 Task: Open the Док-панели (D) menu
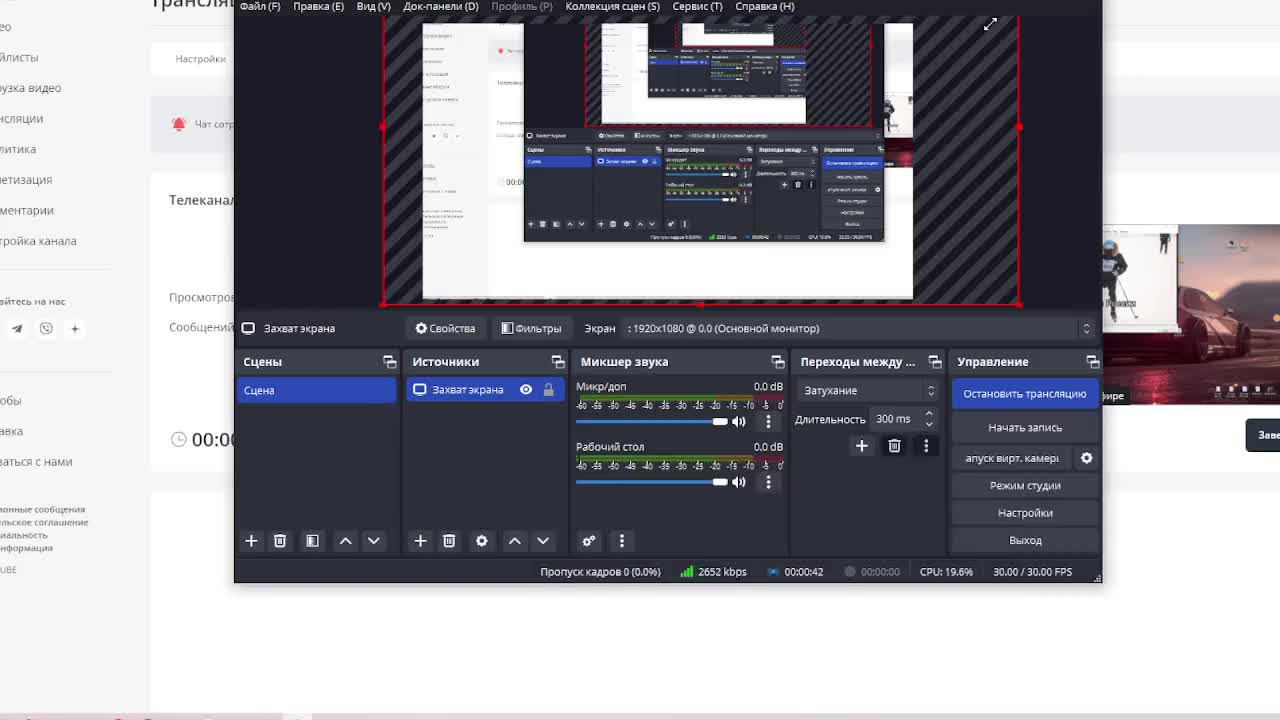pyautogui.click(x=441, y=6)
